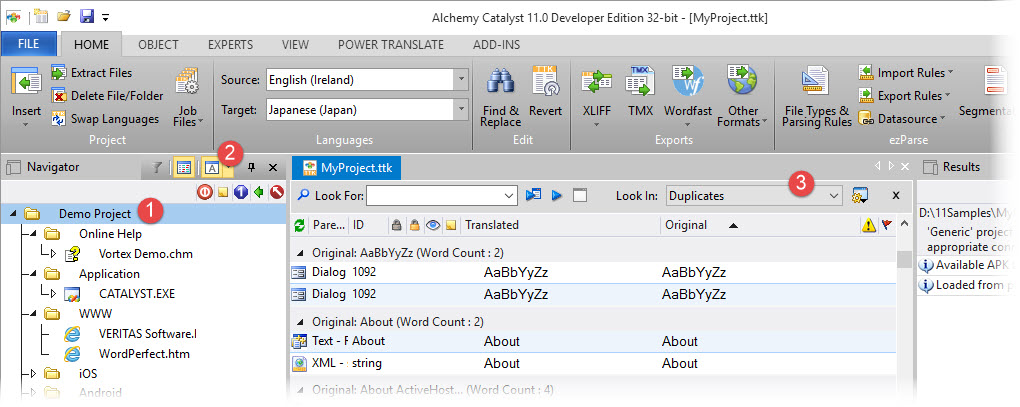Click the New project icon in title bar
The image size is (1020, 407).
click(41, 16)
